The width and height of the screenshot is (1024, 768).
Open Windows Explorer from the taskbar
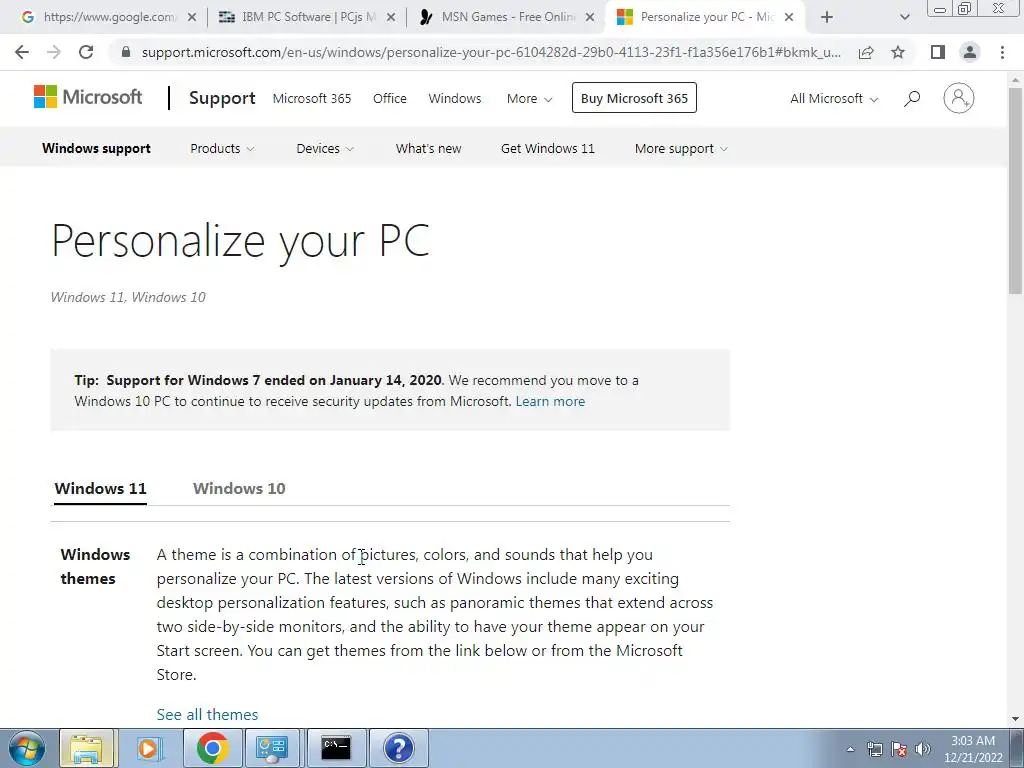tap(87, 748)
